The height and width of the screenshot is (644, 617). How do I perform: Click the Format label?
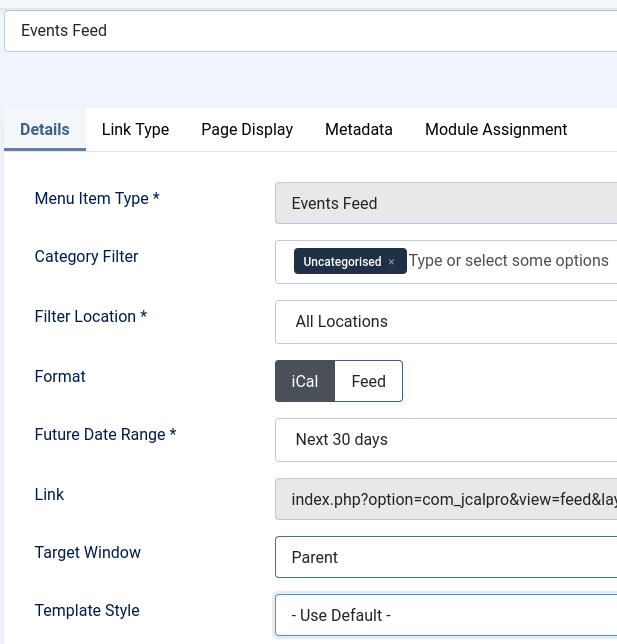click(60, 377)
